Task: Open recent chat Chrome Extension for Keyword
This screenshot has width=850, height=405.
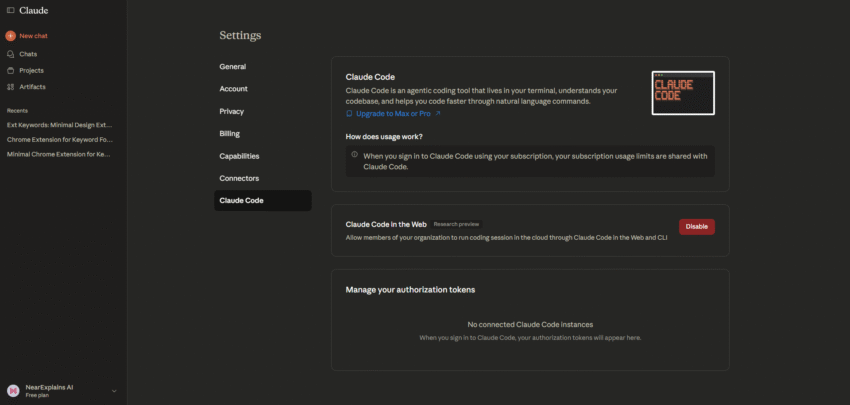Action: coord(59,140)
